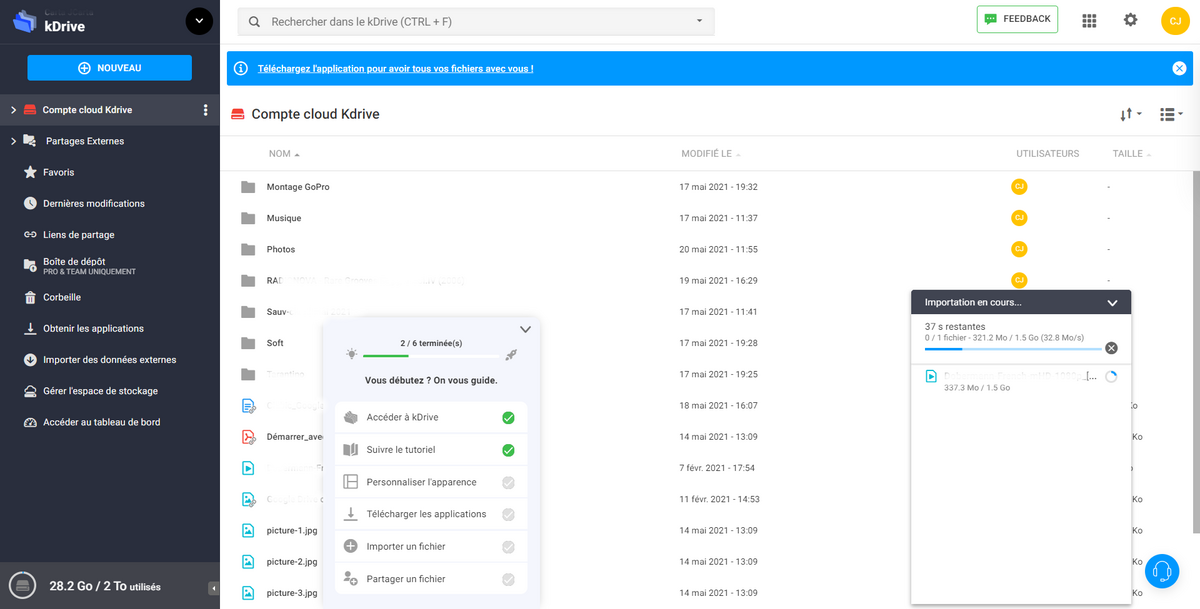Image resolution: width=1200 pixels, height=609 pixels.
Task: Click the Importer des données externes icon
Action: click(x=30, y=360)
